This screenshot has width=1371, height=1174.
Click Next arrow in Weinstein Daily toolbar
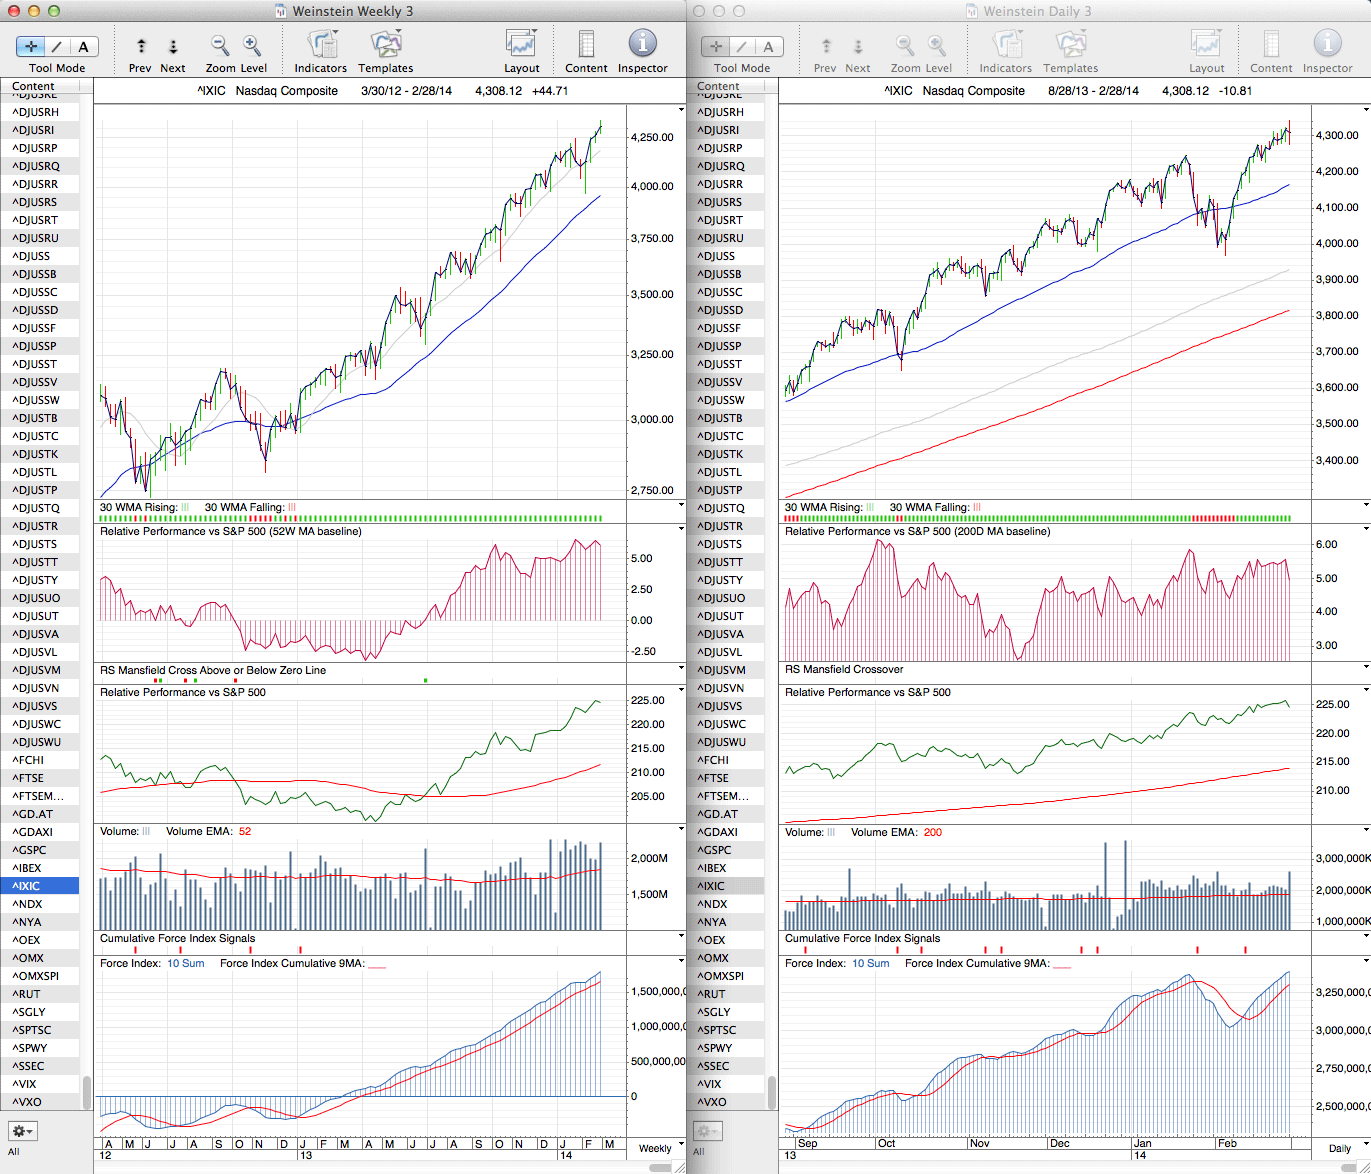858,47
